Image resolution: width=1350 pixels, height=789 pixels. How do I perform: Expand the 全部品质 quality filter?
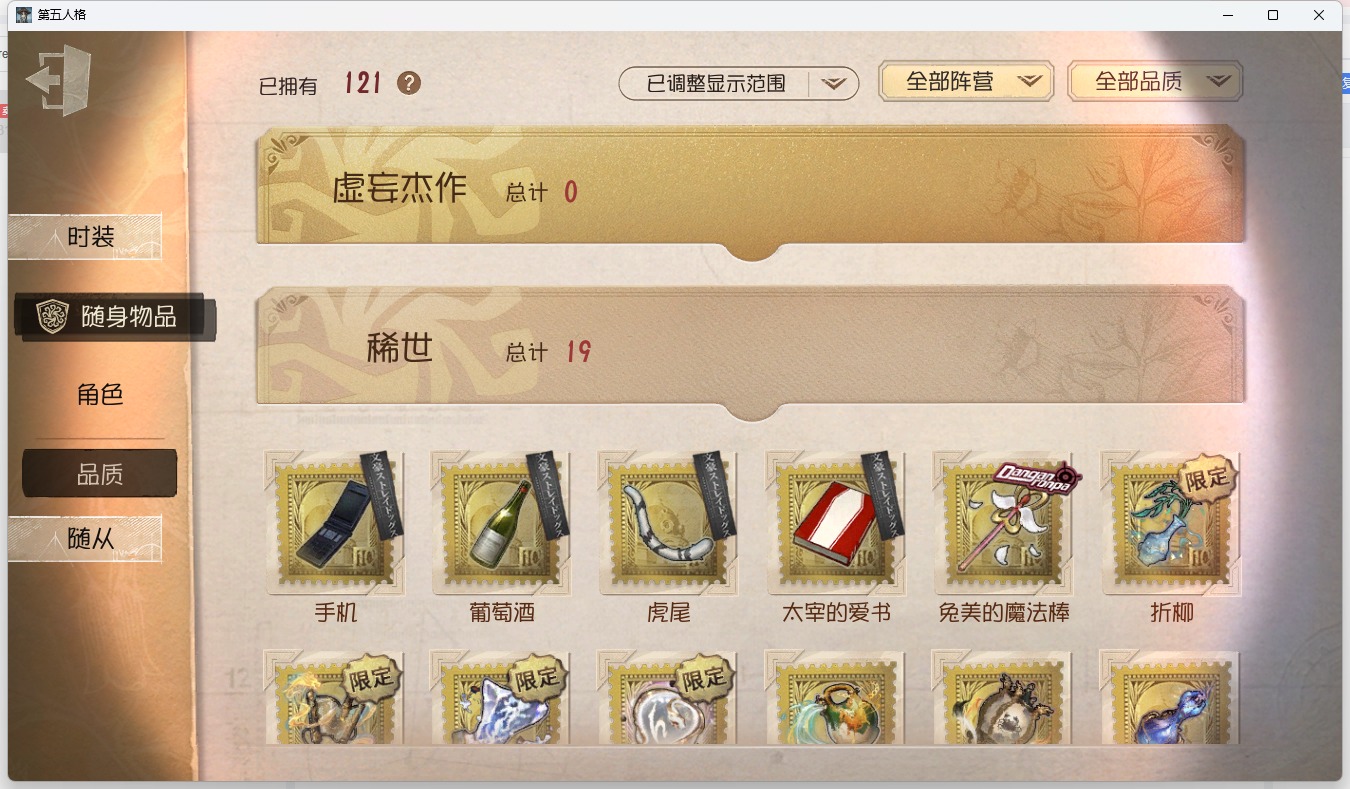point(1155,82)
